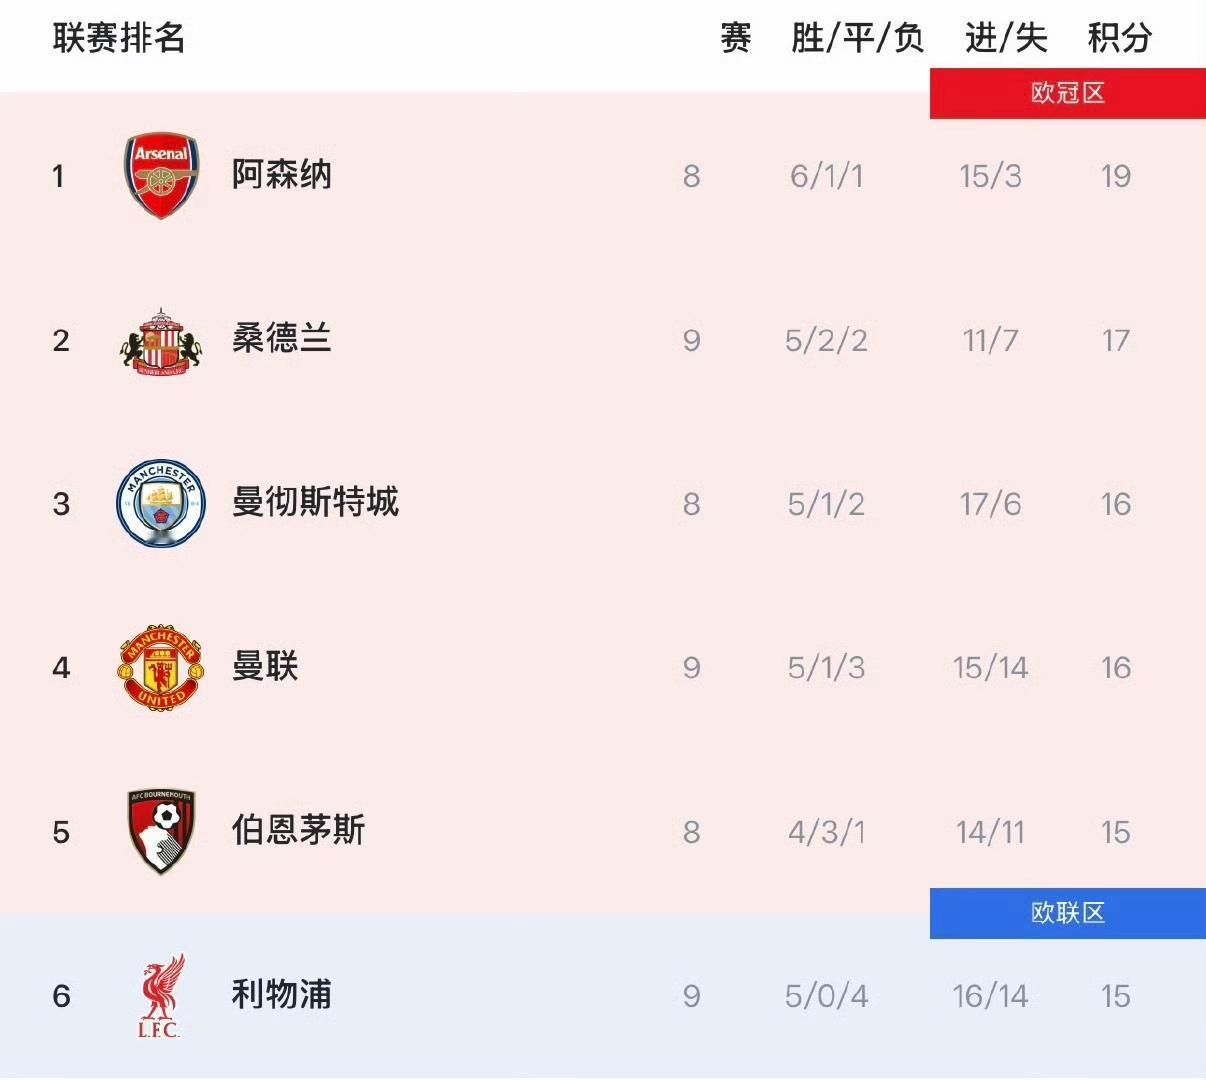Open the 阿森纳 team name

(281, 175)
